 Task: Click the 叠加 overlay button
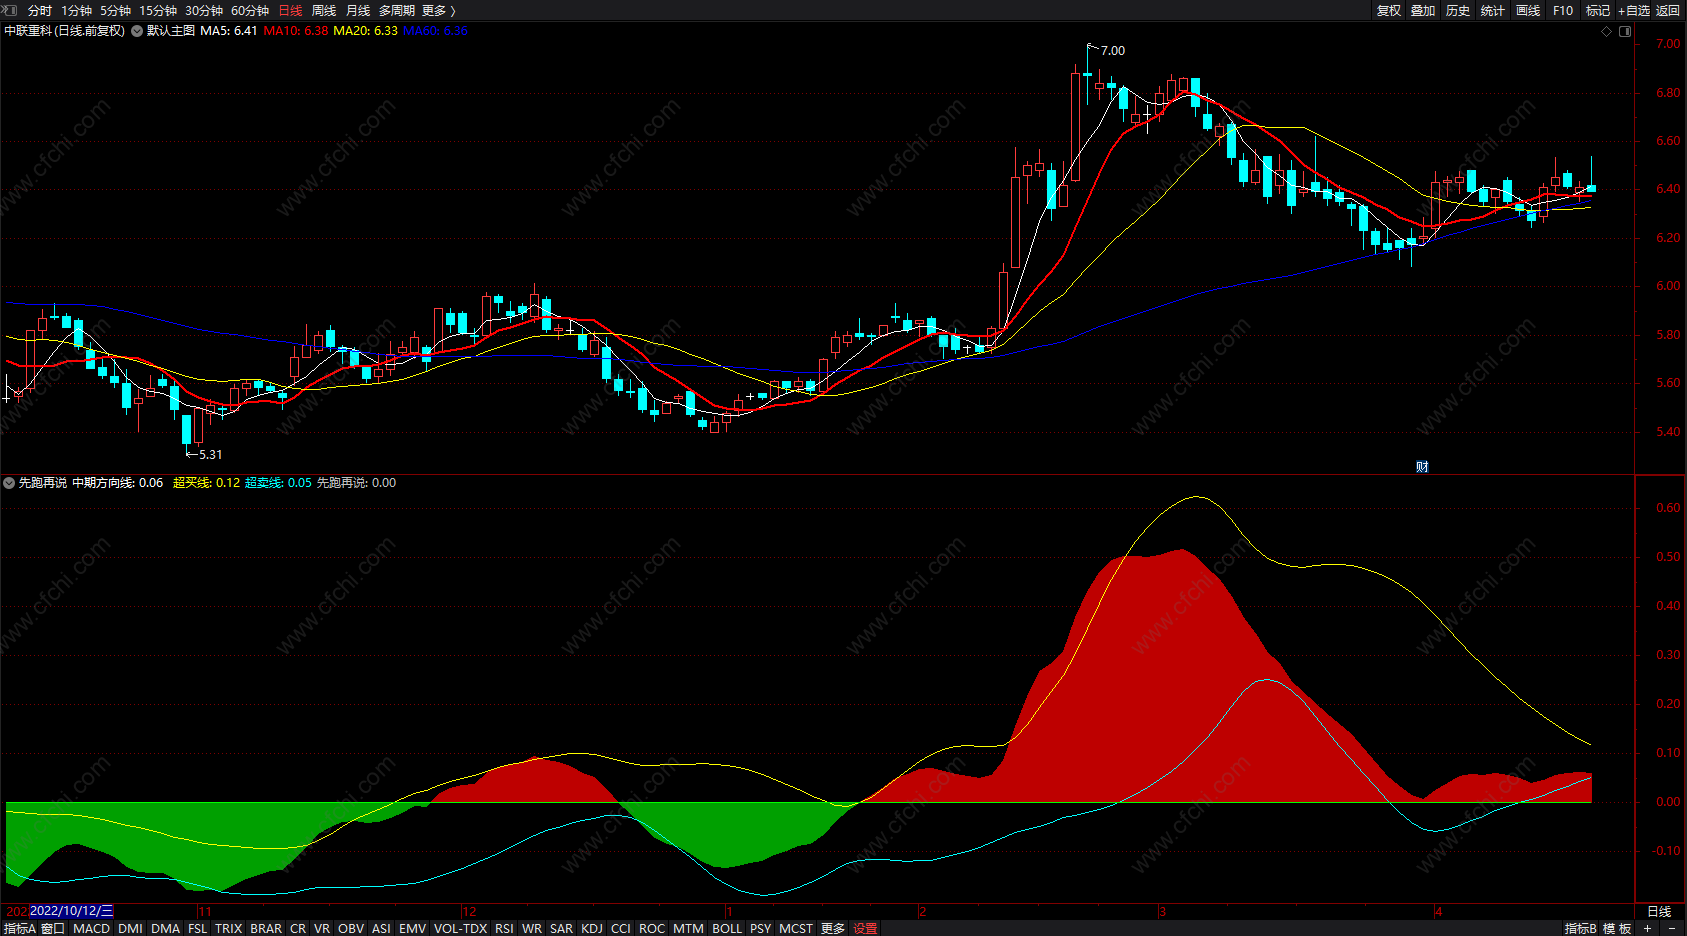(x=1423, y=10)
